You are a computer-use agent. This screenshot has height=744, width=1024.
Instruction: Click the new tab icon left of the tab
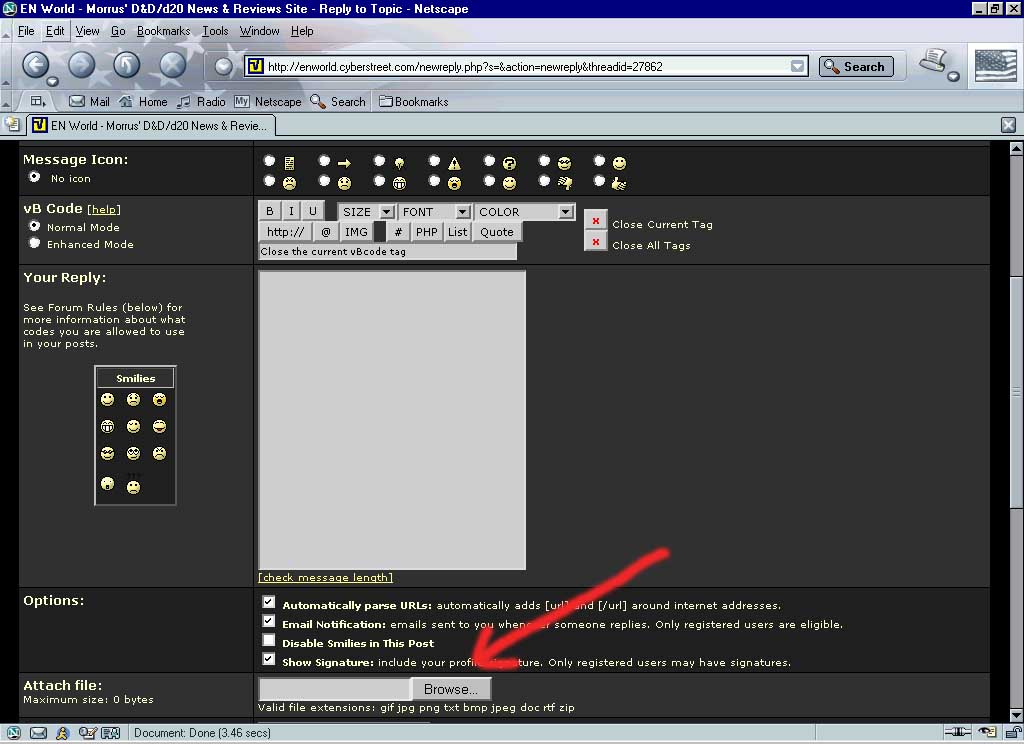[x=12, y=124]
